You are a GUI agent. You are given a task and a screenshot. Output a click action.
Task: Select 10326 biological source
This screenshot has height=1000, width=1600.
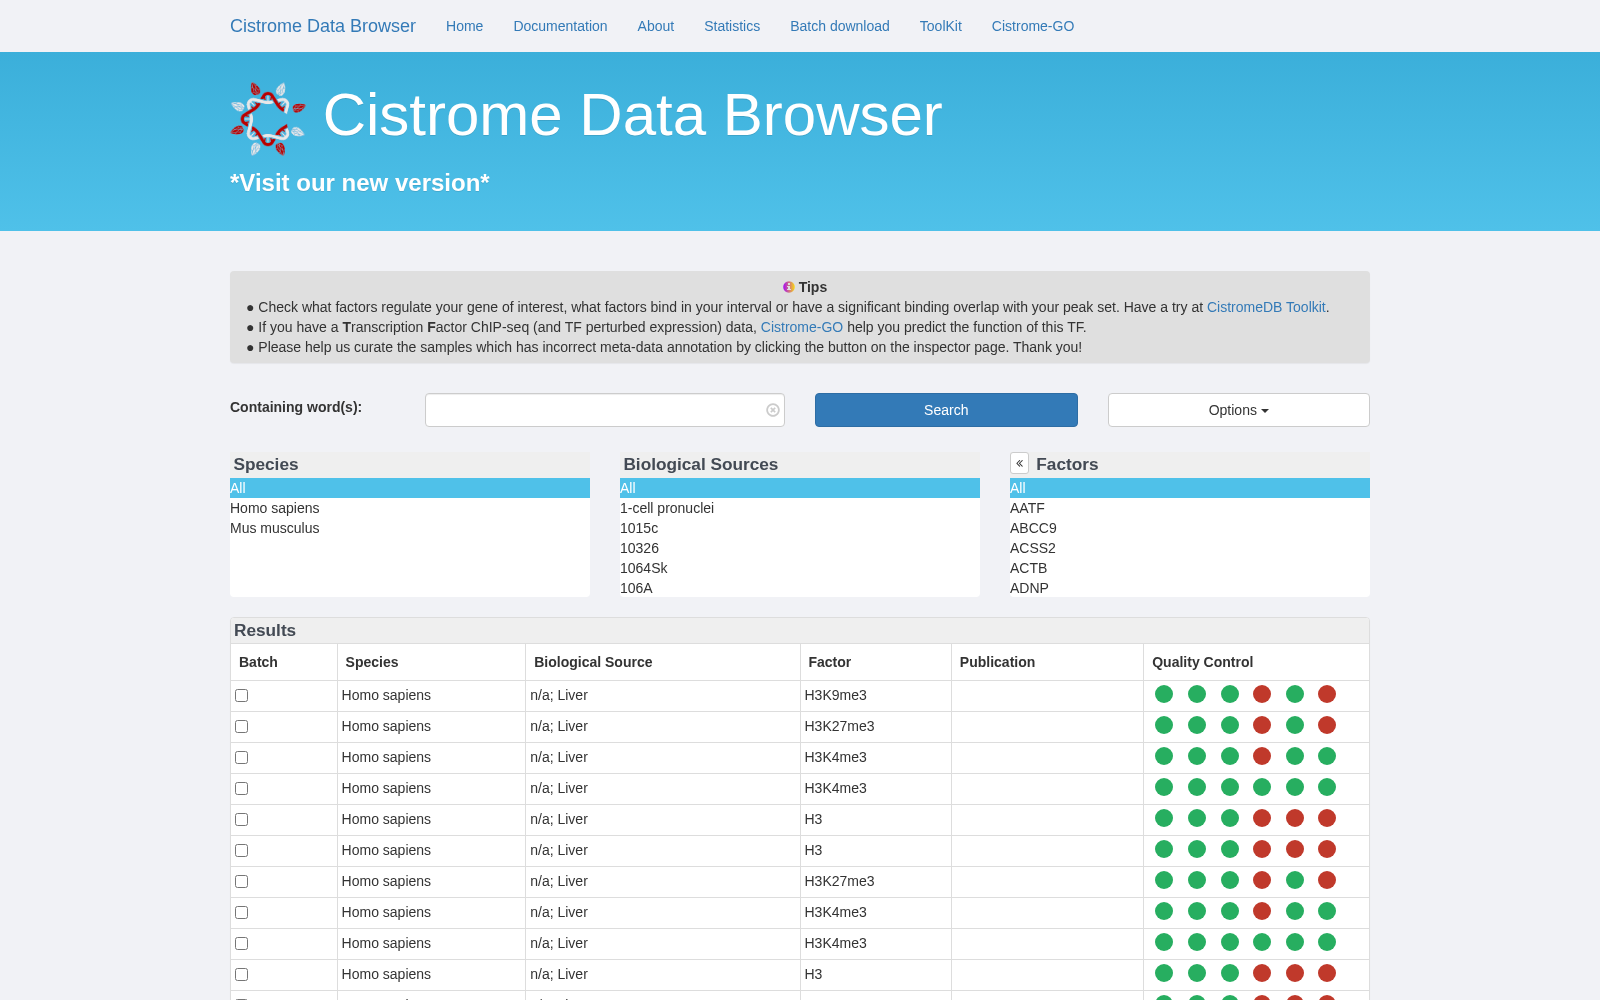(800, 548)
